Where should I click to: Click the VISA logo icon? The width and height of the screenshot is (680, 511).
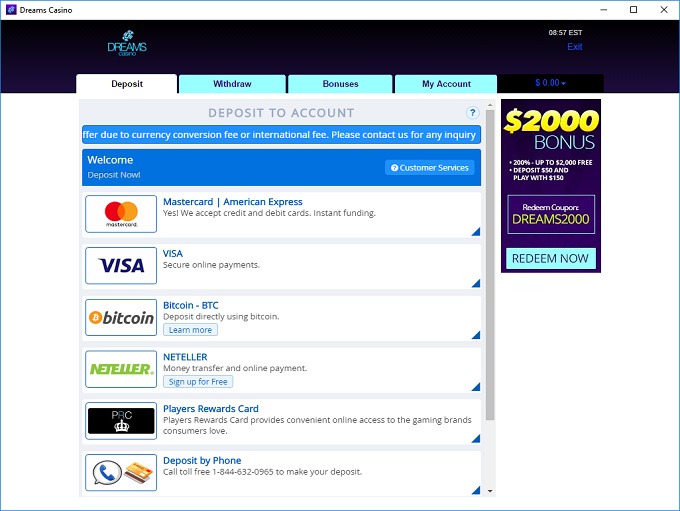121,265
